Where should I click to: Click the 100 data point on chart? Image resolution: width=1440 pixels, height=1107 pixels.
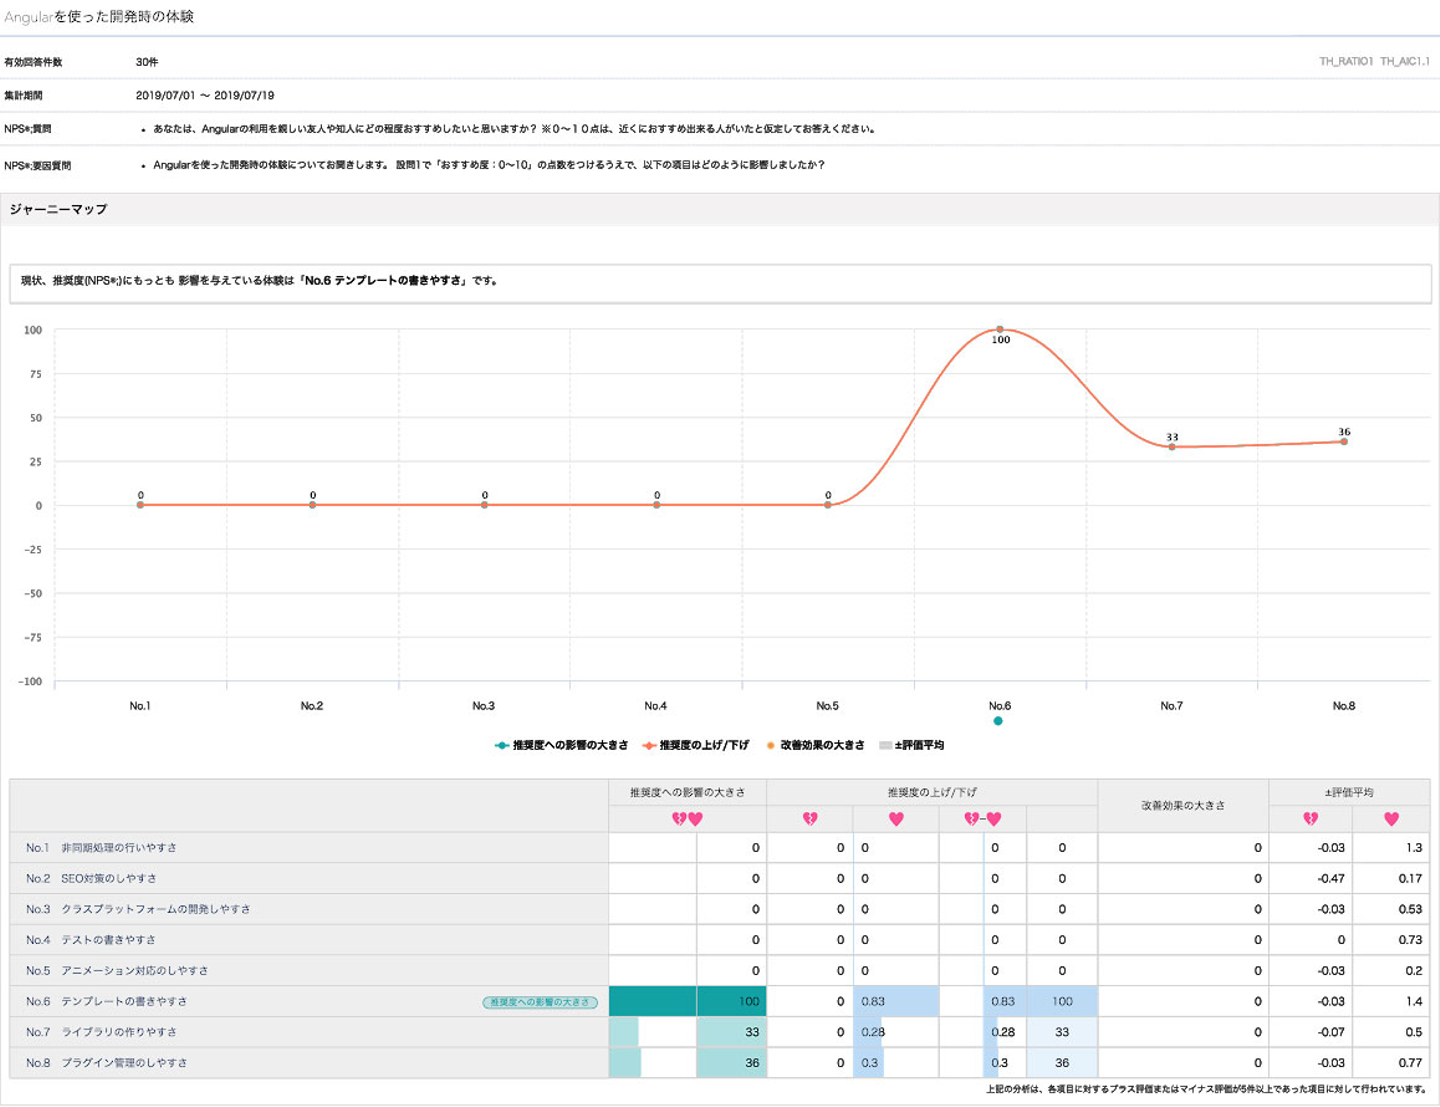pyautogui.click(x=1000, y=329)
